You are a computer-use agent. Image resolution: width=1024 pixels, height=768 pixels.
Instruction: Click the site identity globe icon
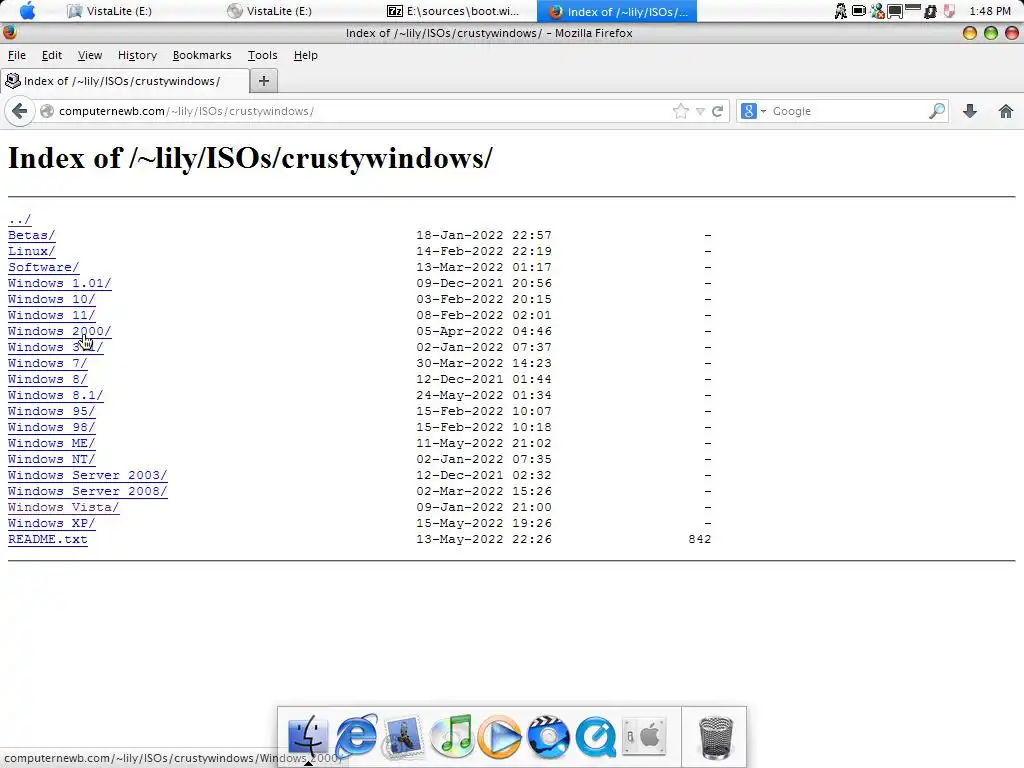coord(47,111)
